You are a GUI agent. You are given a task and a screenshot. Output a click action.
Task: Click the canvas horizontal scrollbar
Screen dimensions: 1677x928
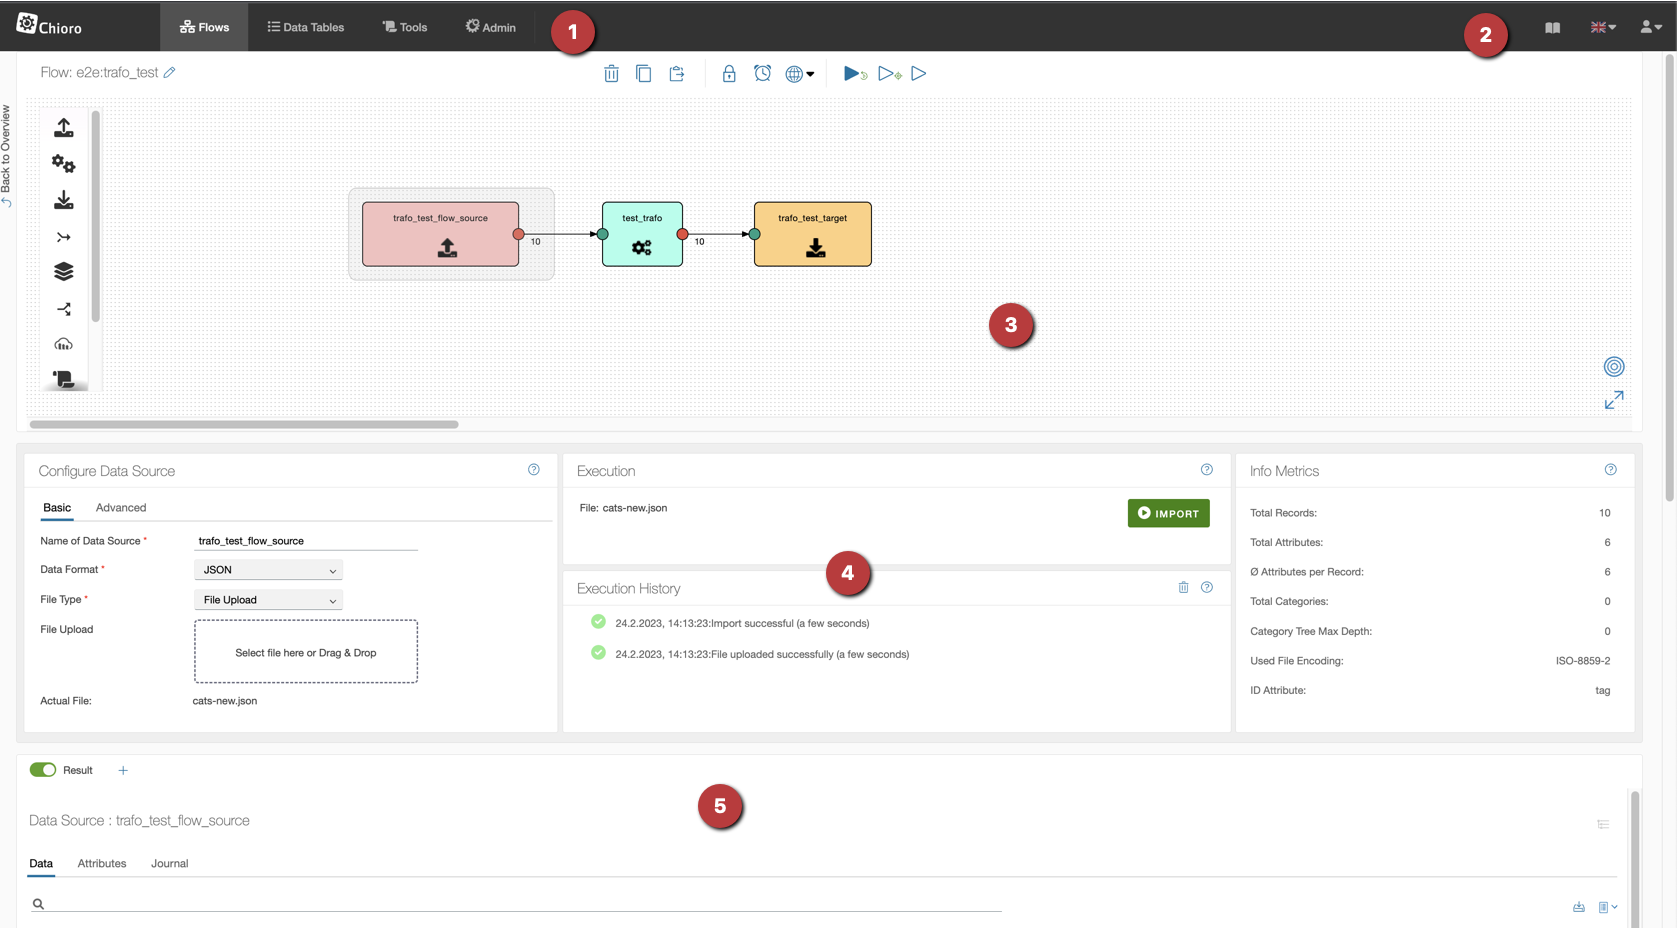244,425
